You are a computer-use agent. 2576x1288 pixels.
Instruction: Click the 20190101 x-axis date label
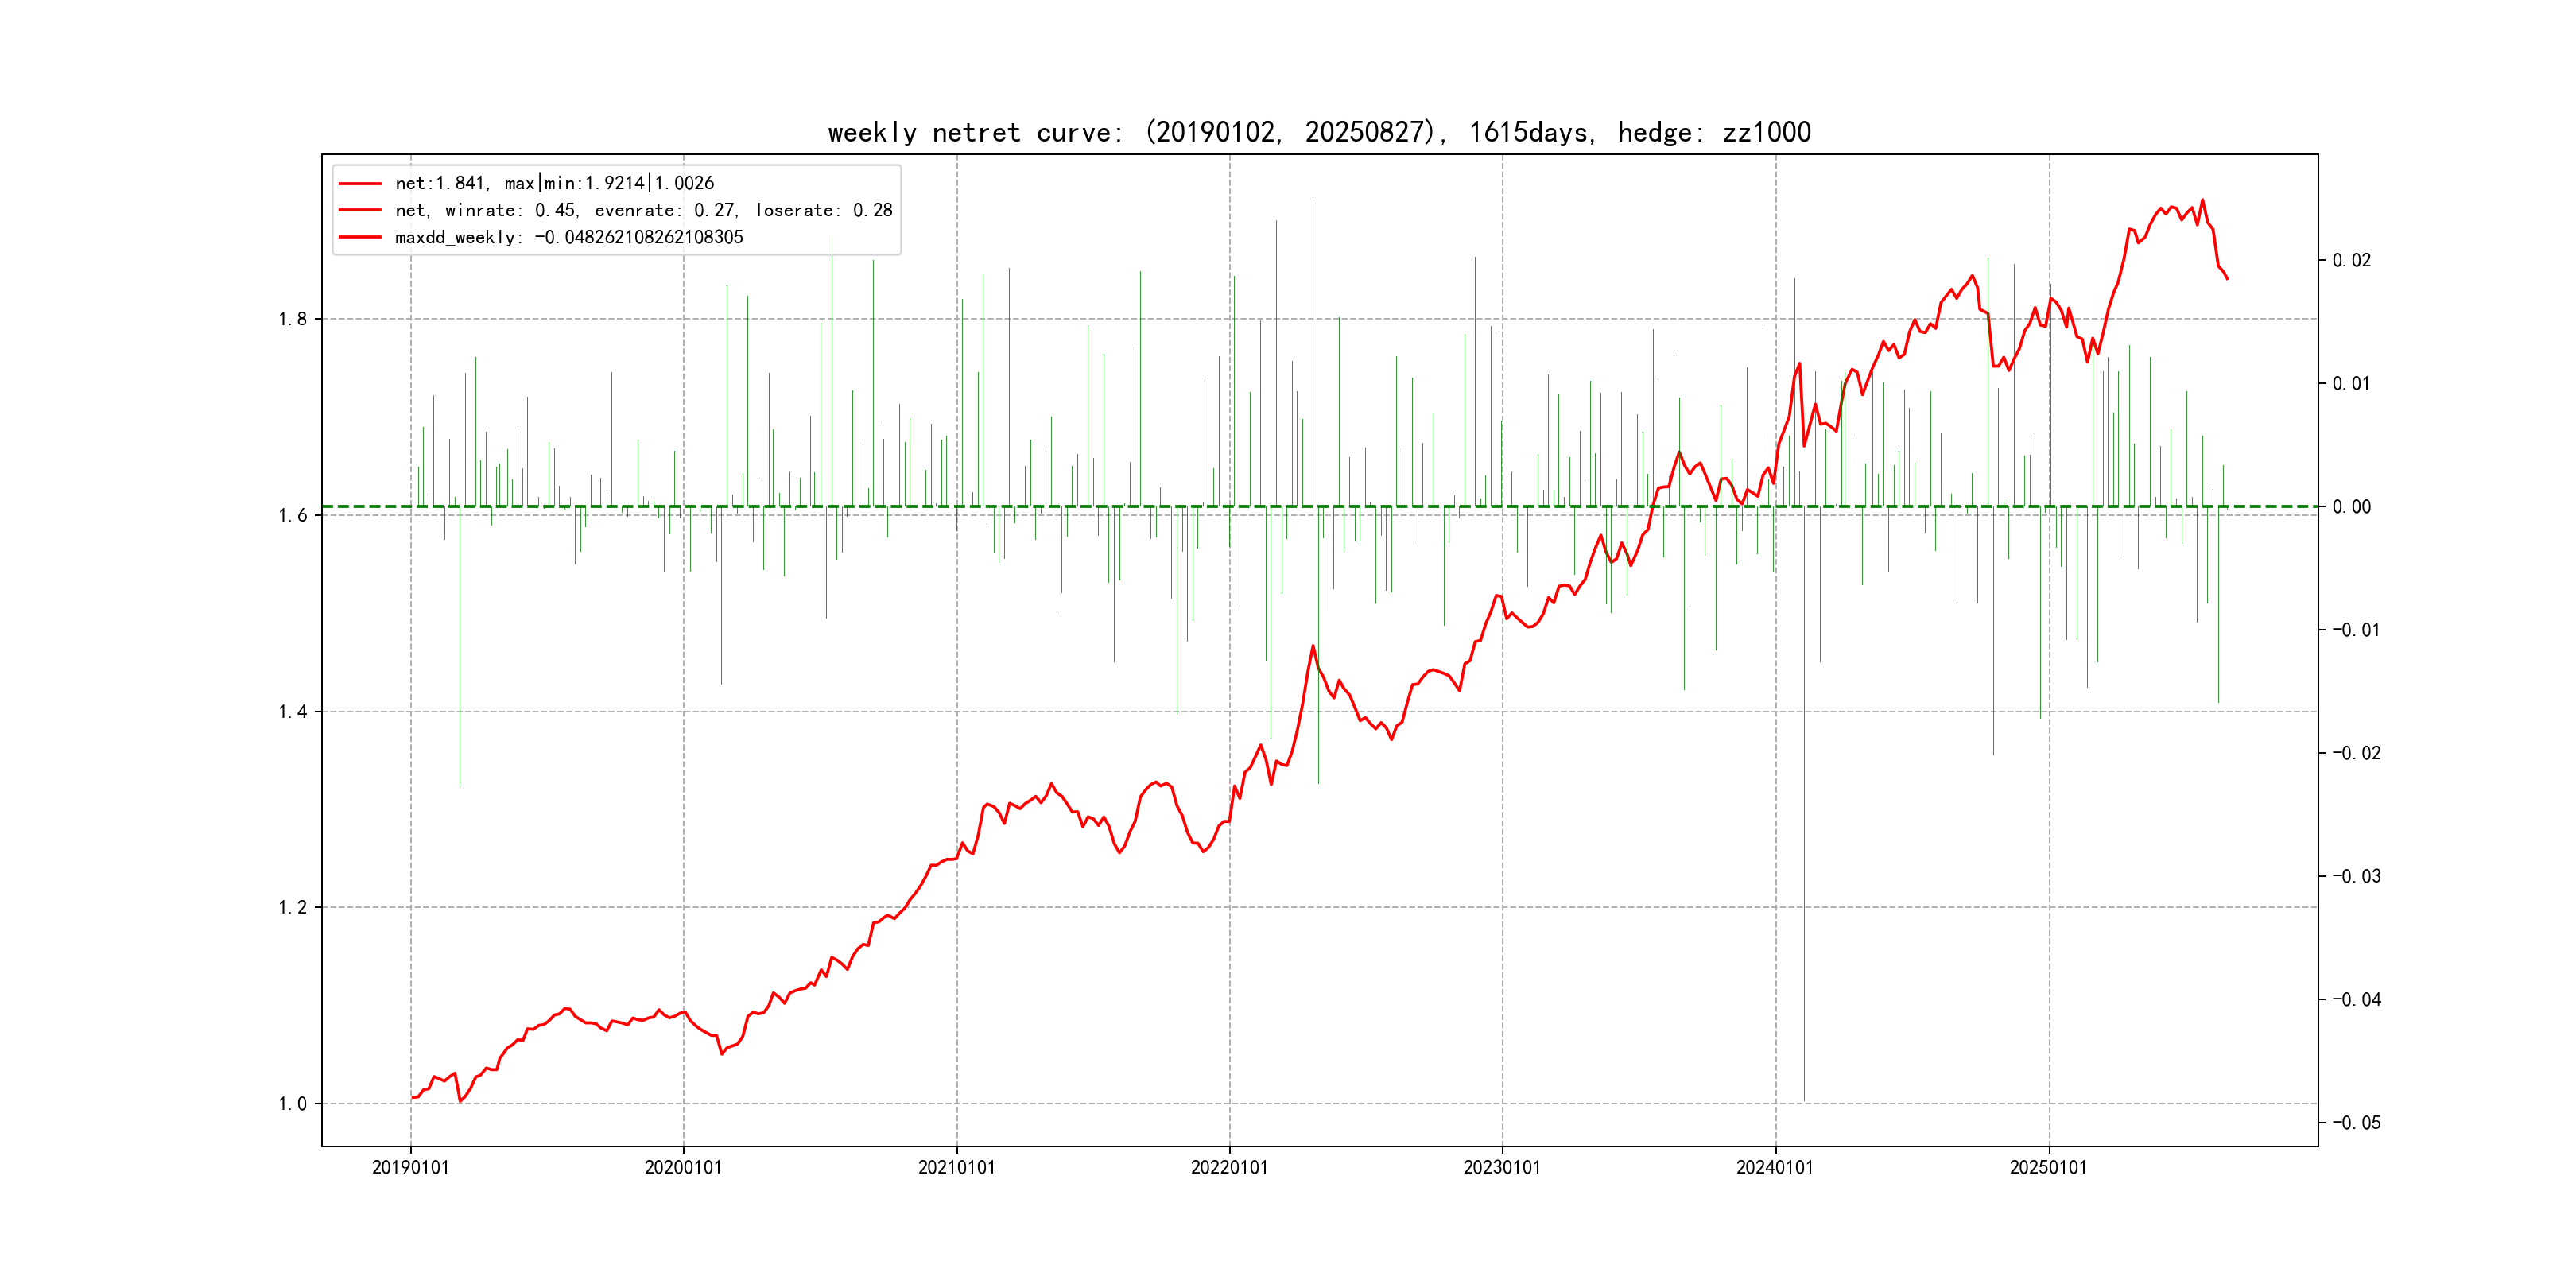[x=410, y=1167]
